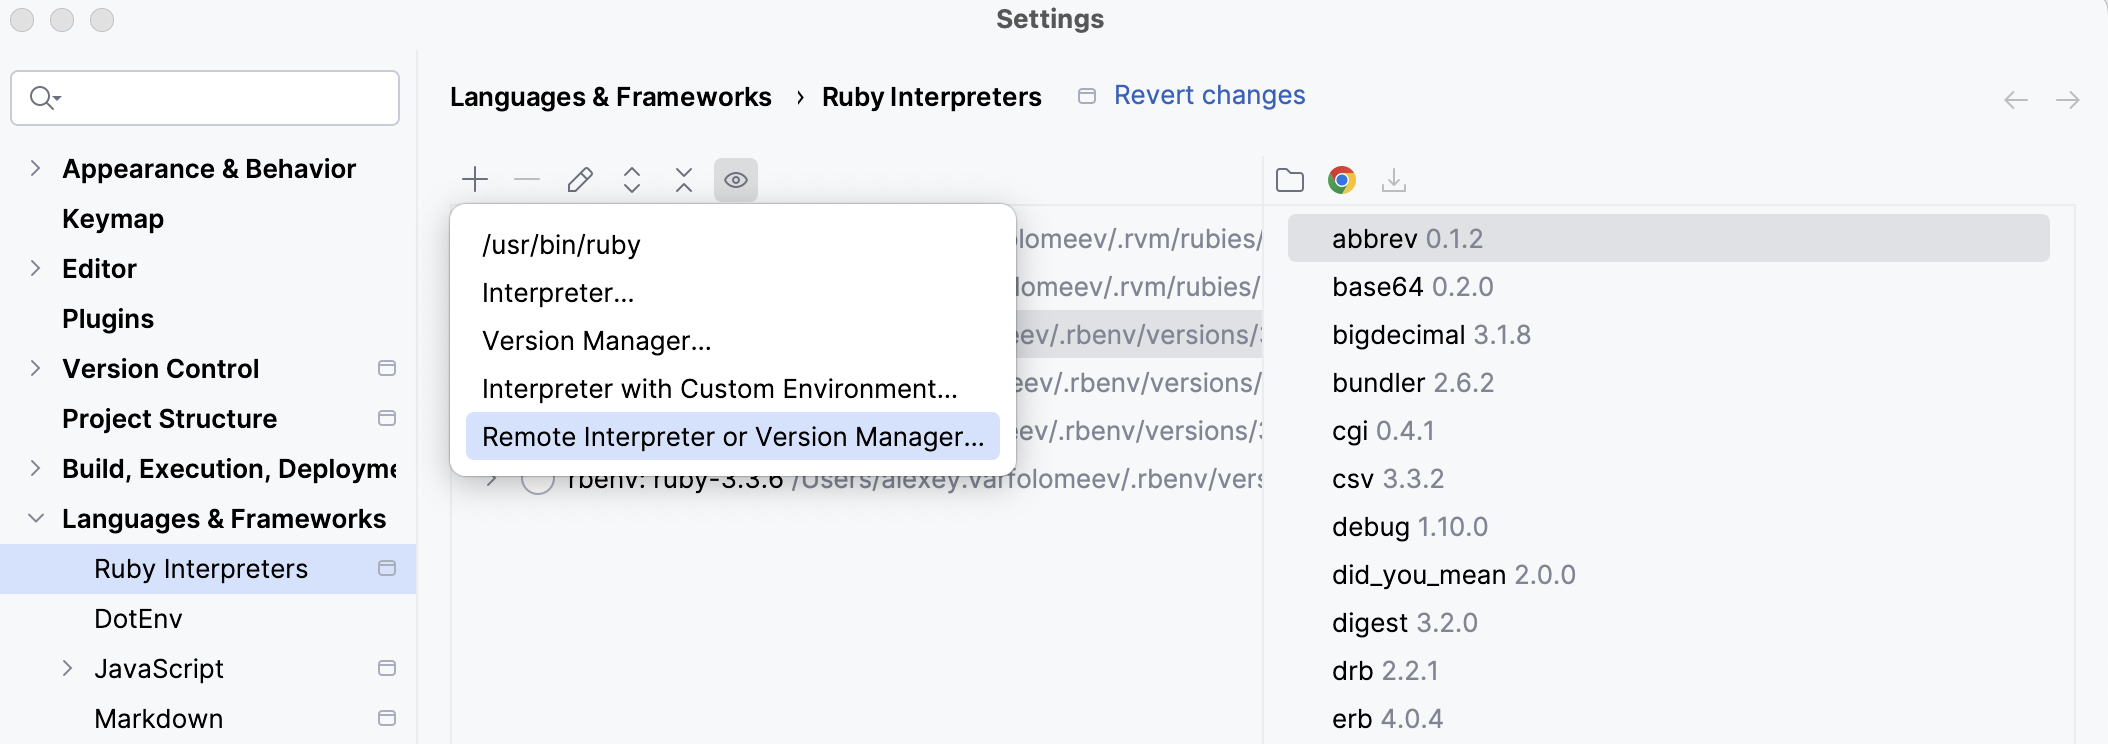Expand the Appearance & Behavior section
Image resolution: width=2108 pixels, height=744 pixels.
click(36, 169)
